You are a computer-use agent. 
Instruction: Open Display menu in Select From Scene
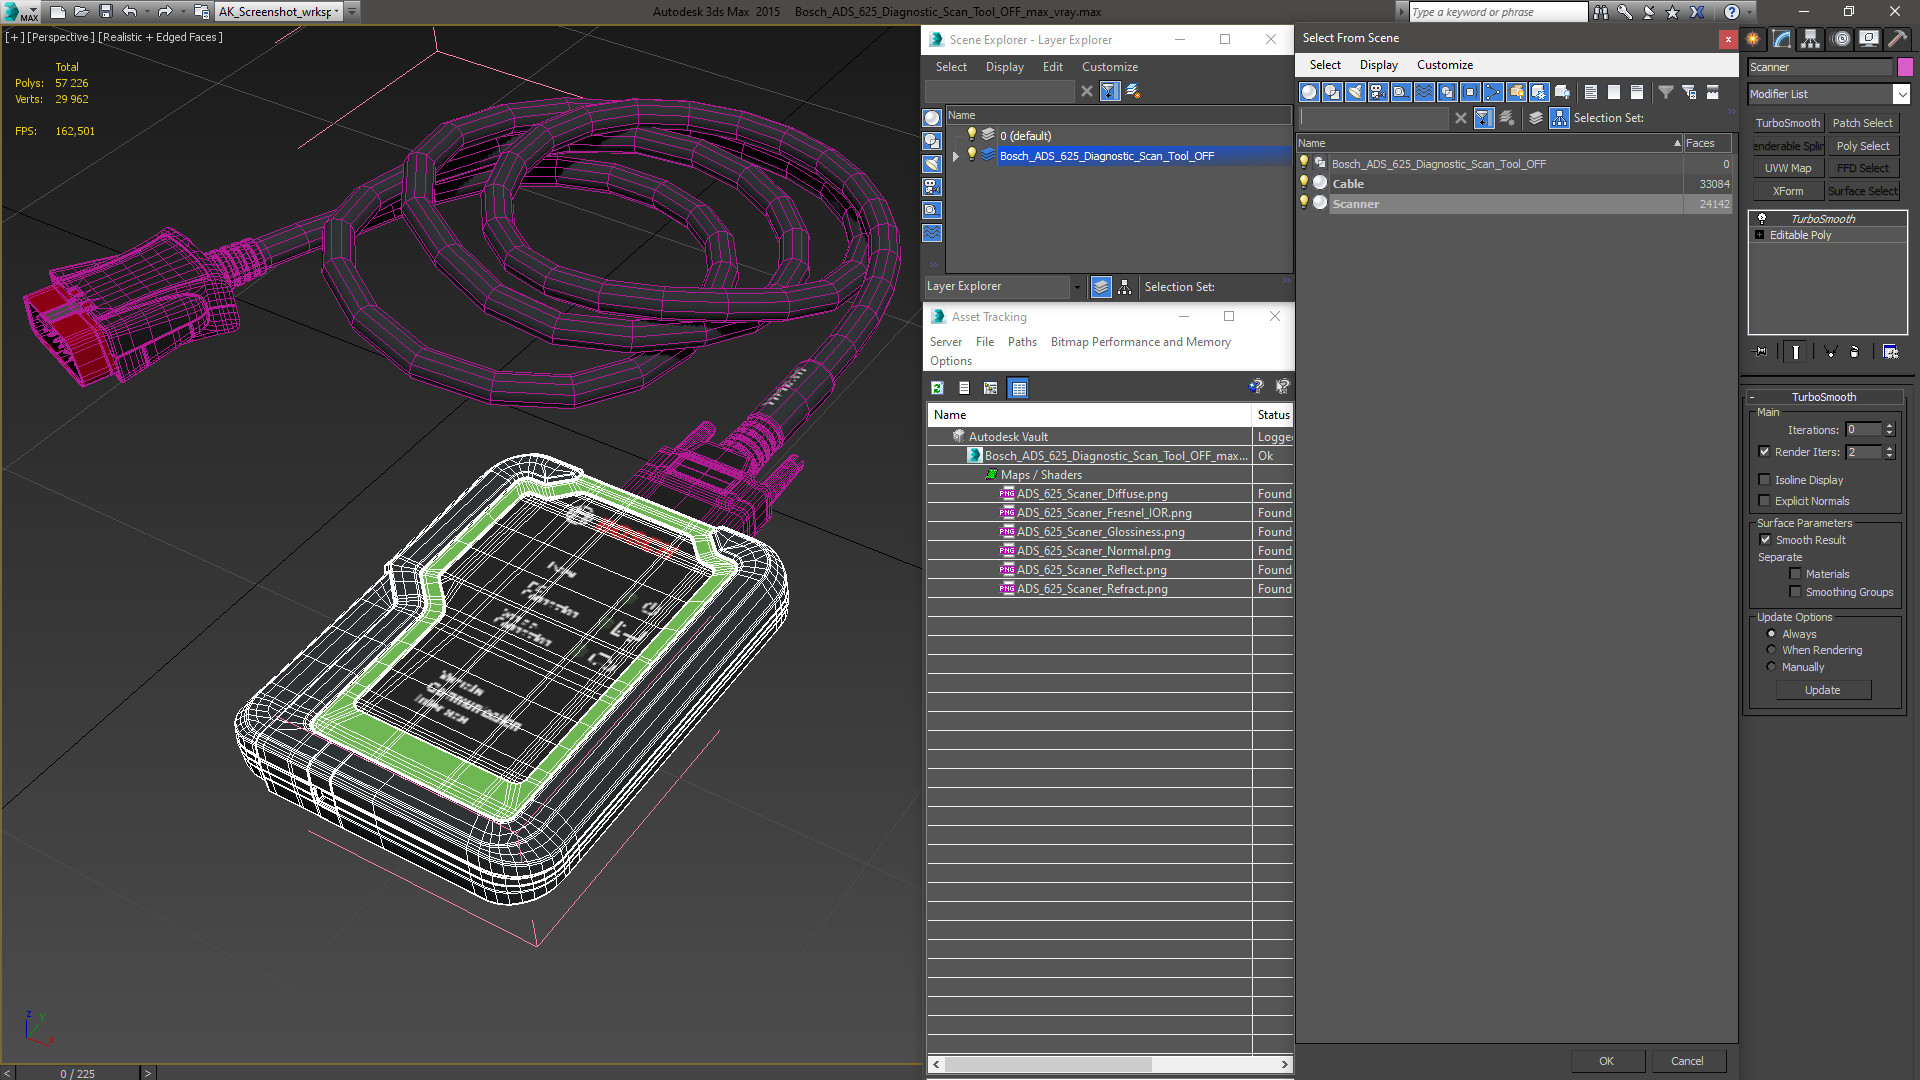click(x=1378, y=65)
